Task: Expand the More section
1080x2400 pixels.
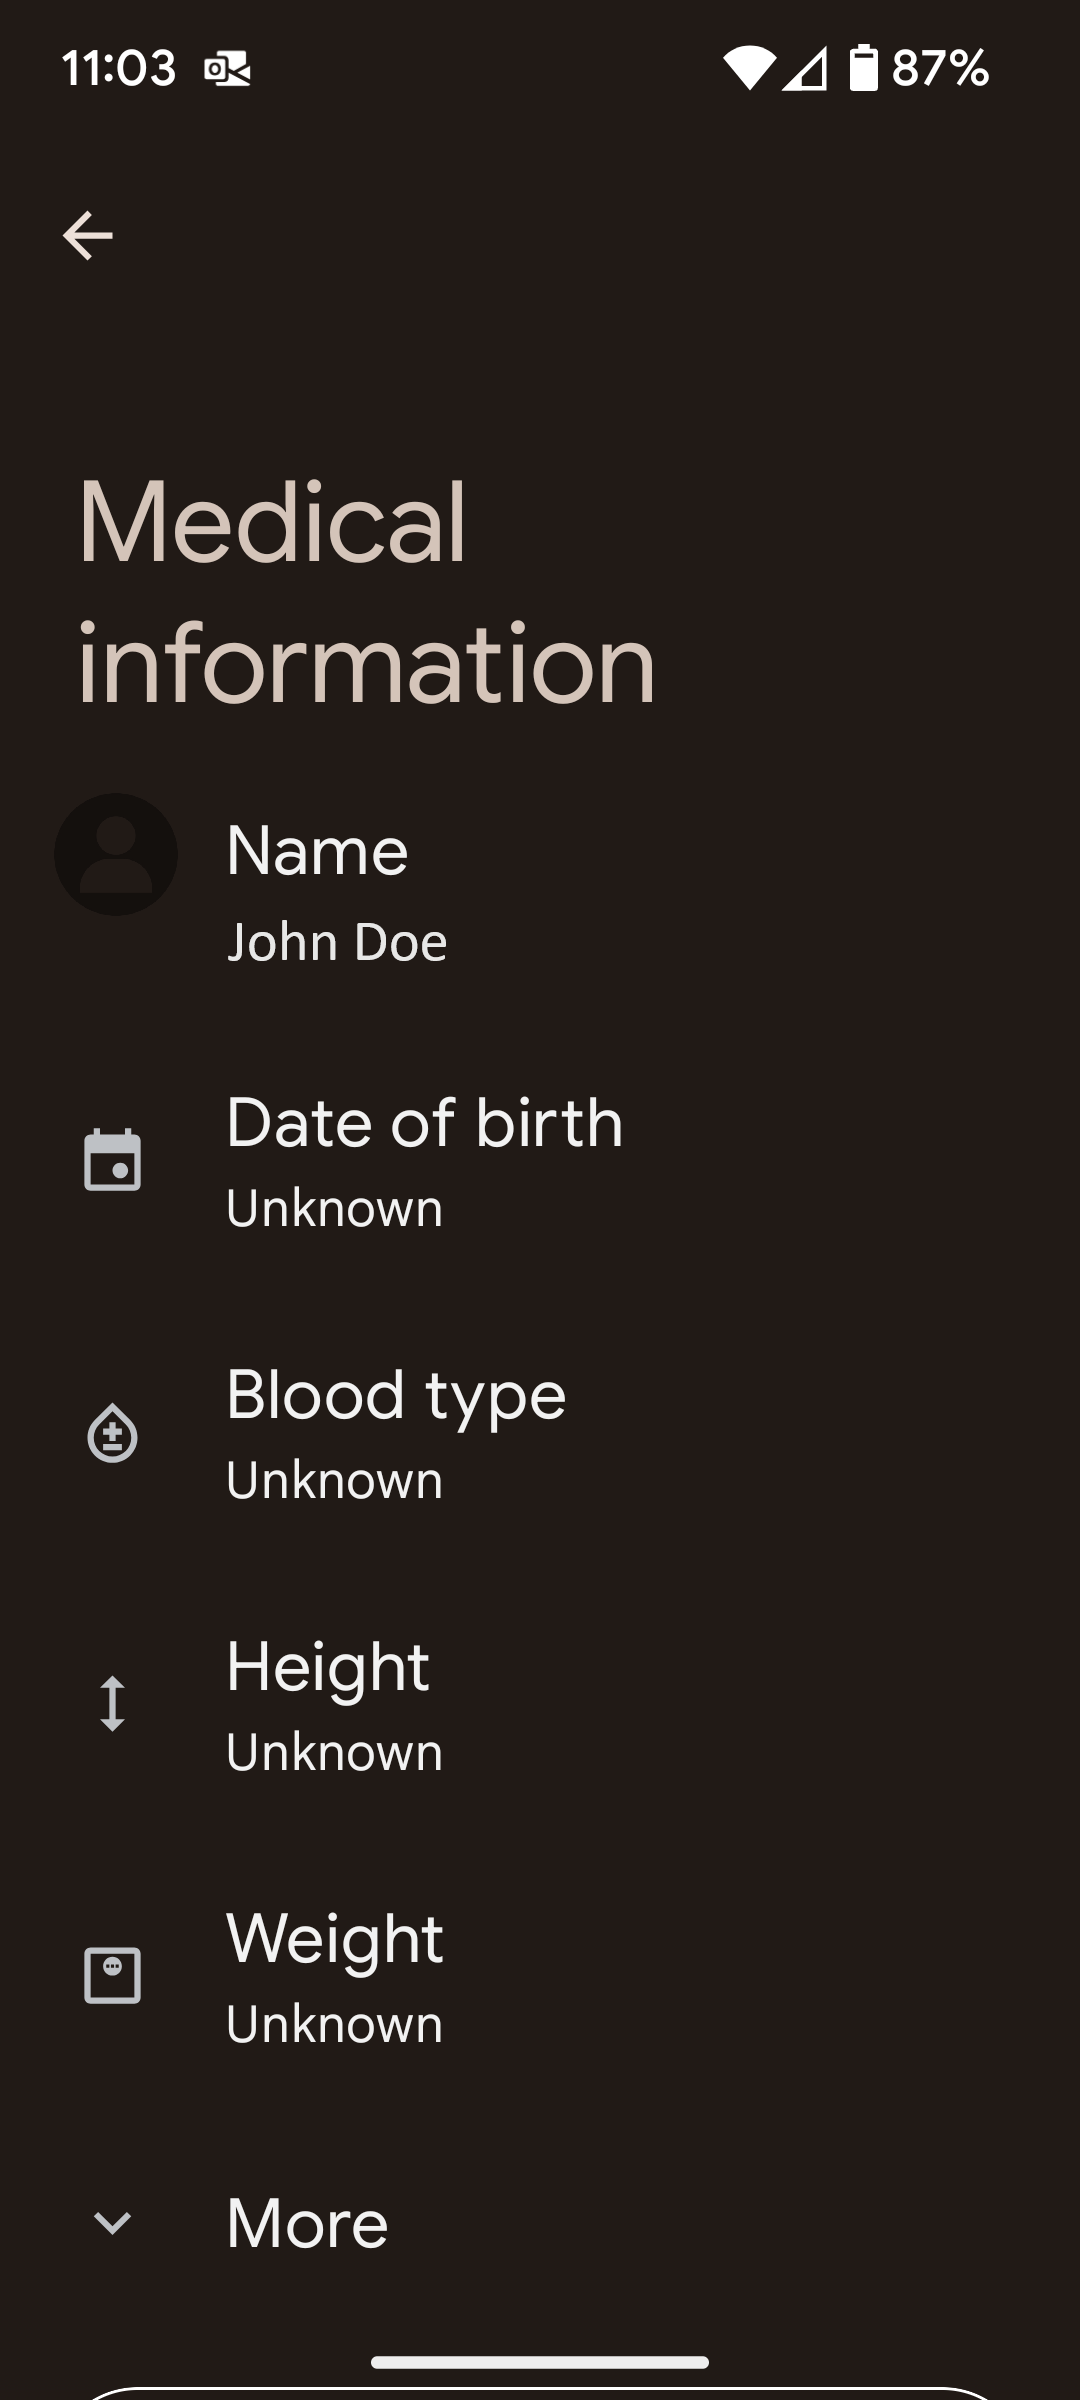Action: pos(307,2222)
